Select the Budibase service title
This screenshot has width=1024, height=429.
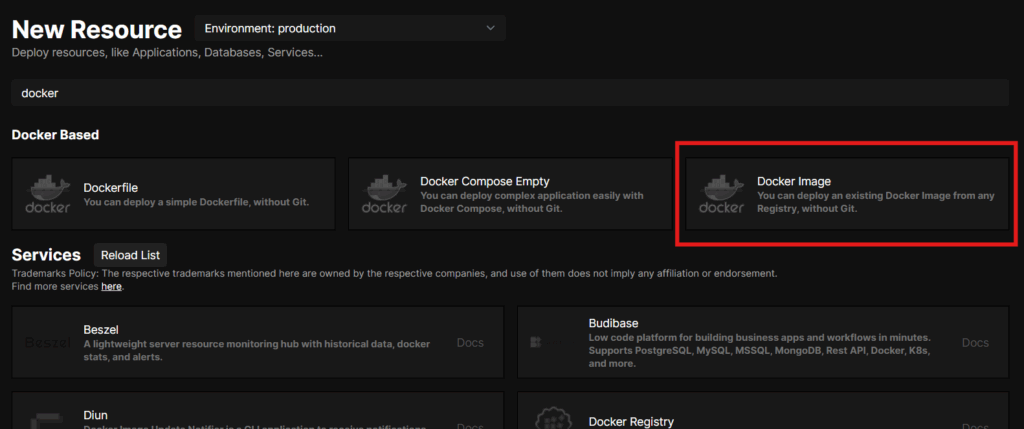613,323
